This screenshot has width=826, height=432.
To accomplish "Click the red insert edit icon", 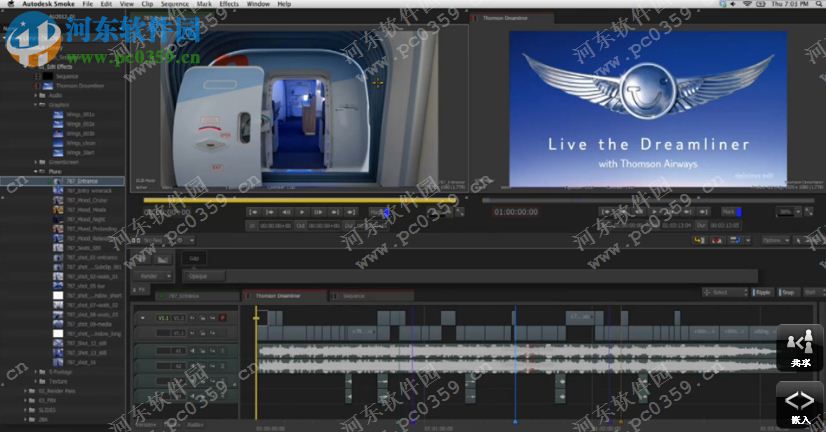I will coord(716,240).
